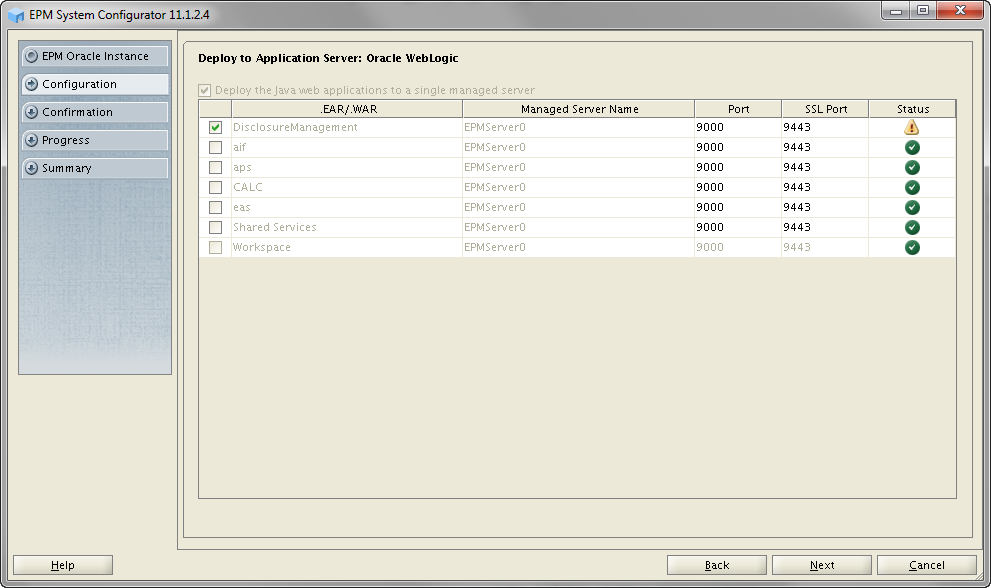Click EPMServer0 in the Workspace row

pyautogui.click(x=495, y=247)
